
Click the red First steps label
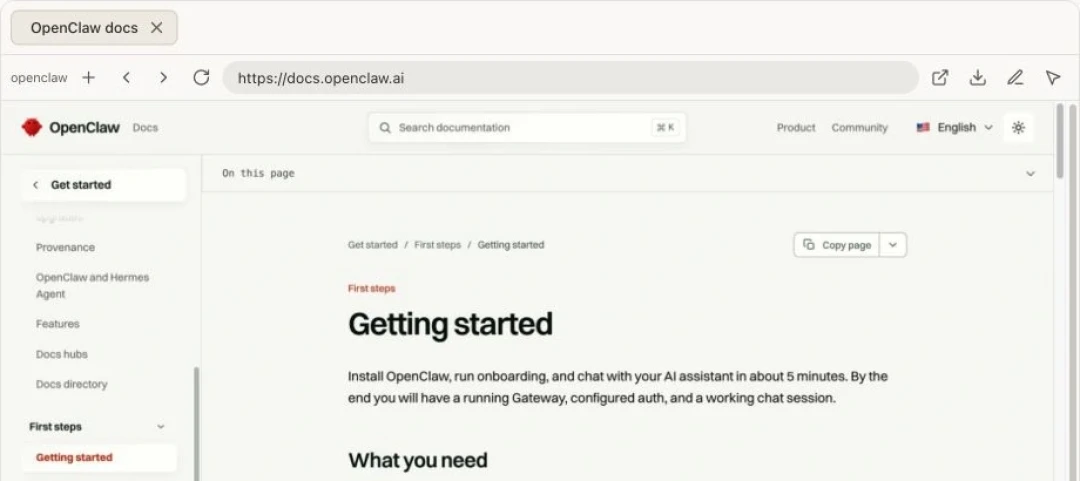pos(372,289)
